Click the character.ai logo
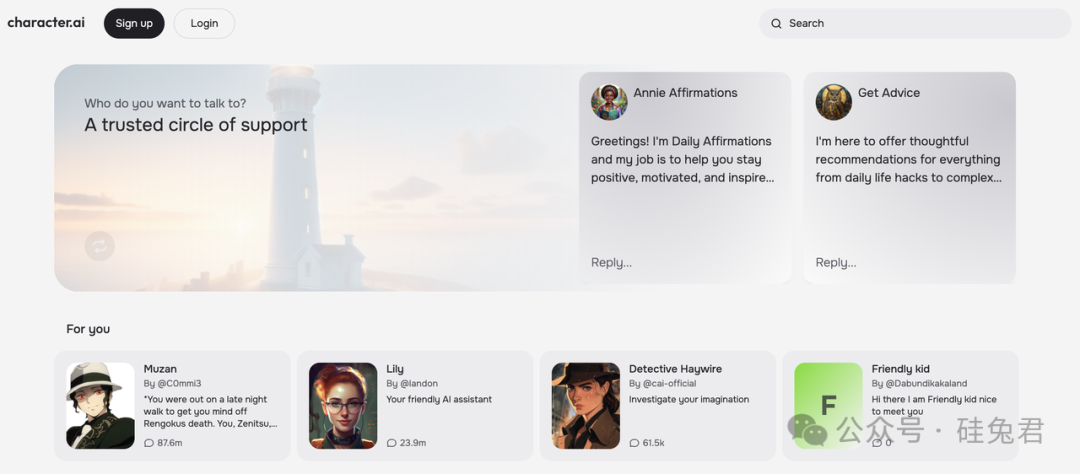1080x474 pixels. coord(46,23)
